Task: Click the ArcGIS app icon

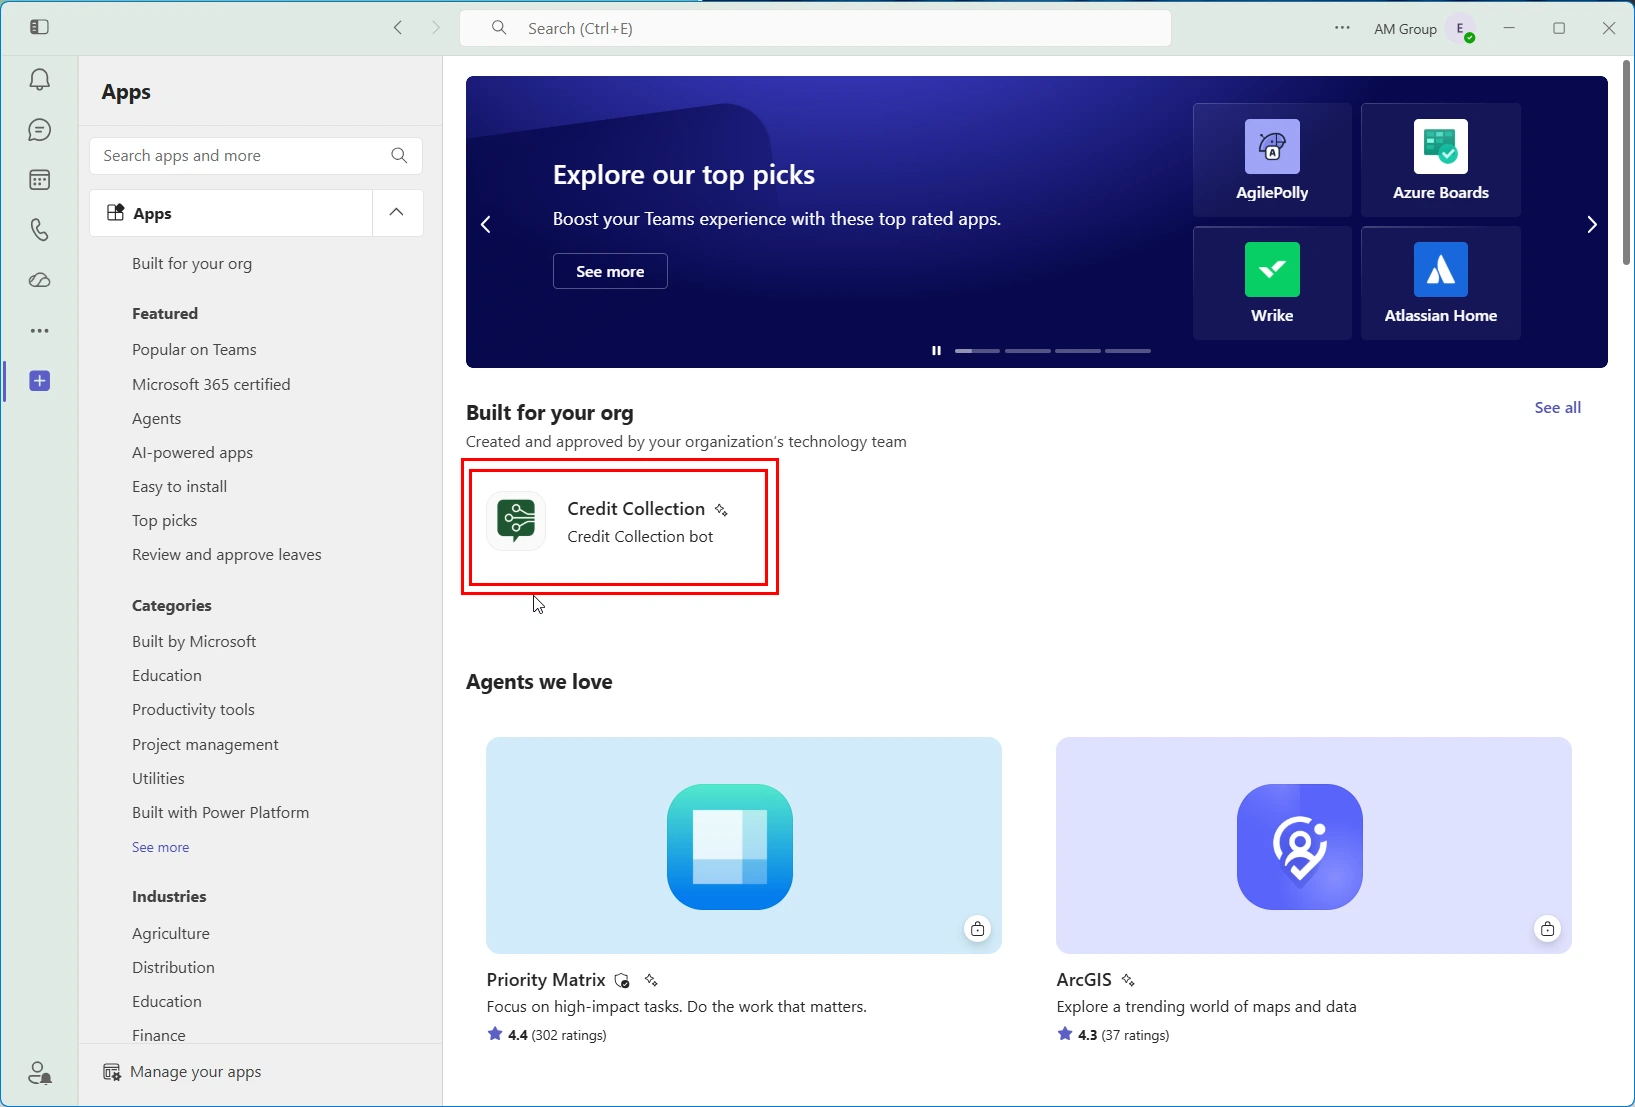Action: pos(1300,847)
